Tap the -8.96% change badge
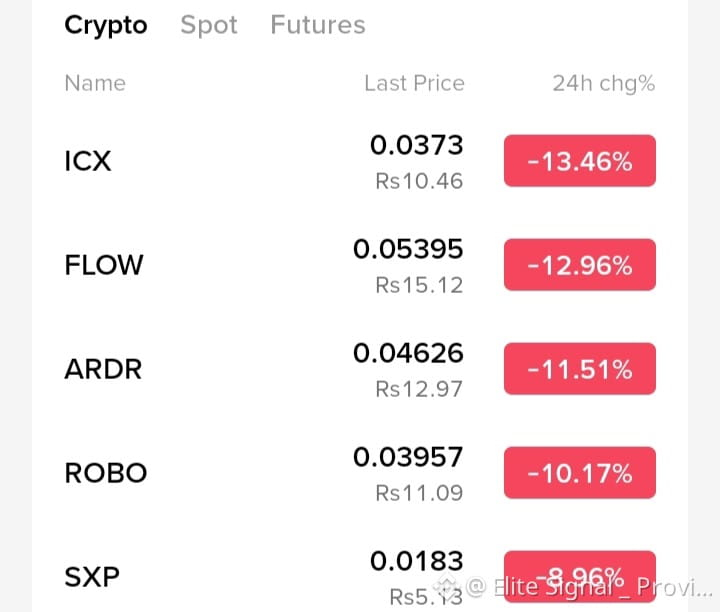 pos(580,577)
